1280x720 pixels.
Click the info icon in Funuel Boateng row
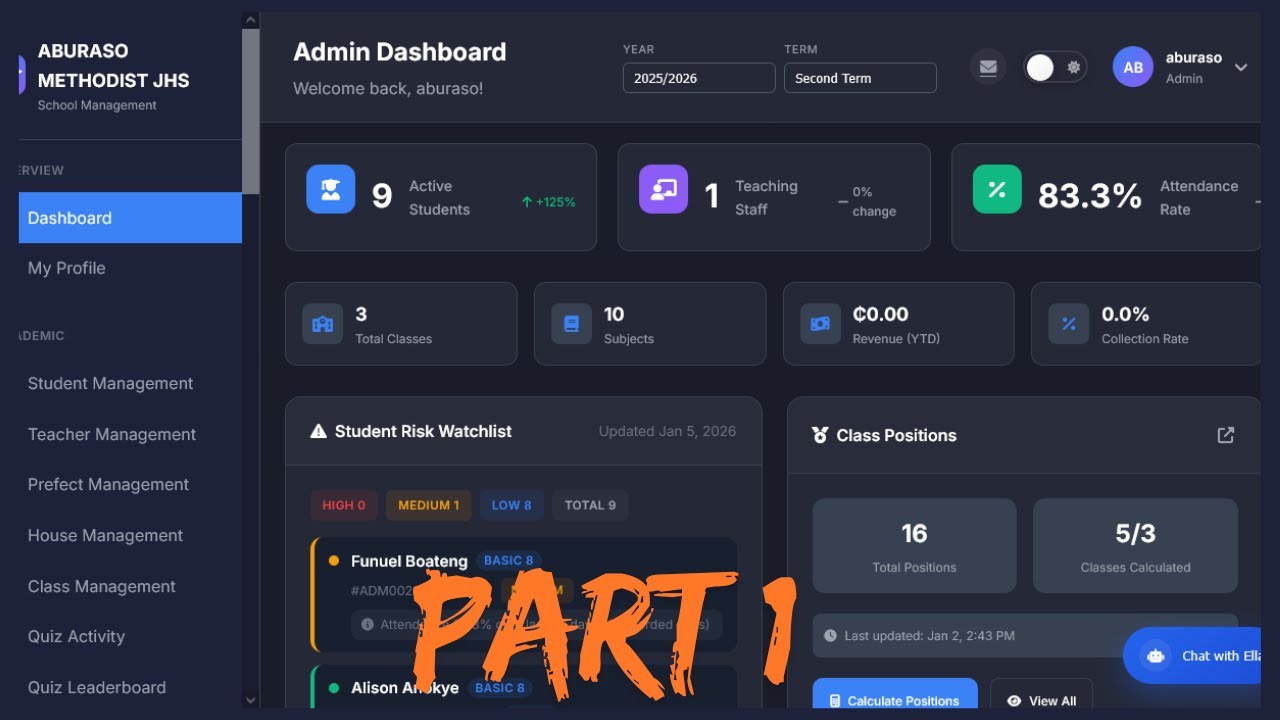[367, 624]
